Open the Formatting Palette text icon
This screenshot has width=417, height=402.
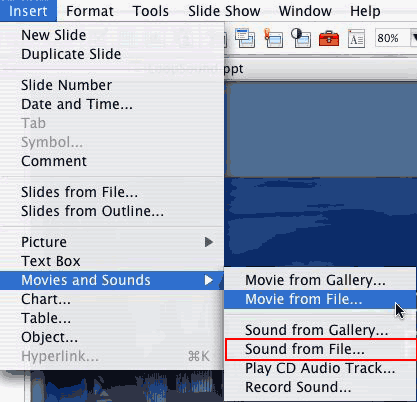point(356,39)
